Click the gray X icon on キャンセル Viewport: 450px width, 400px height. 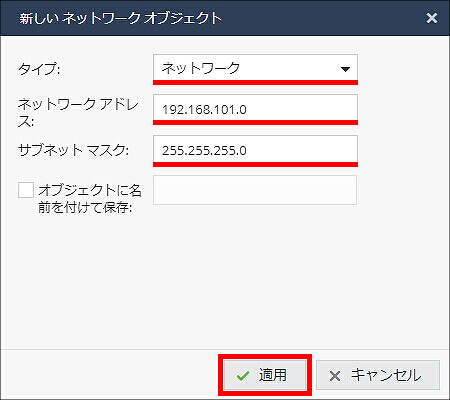pos(335,376)
